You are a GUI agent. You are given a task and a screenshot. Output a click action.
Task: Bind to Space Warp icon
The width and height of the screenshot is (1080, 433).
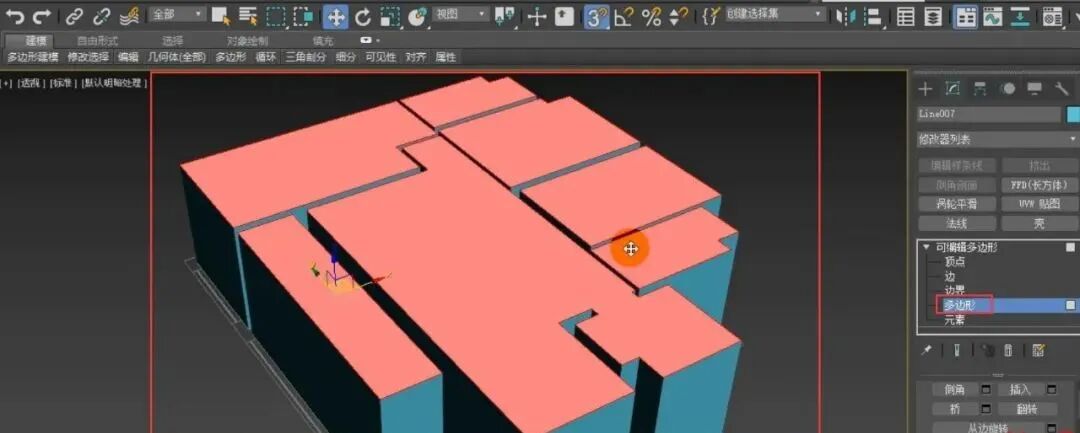click(x=130, y=16)
